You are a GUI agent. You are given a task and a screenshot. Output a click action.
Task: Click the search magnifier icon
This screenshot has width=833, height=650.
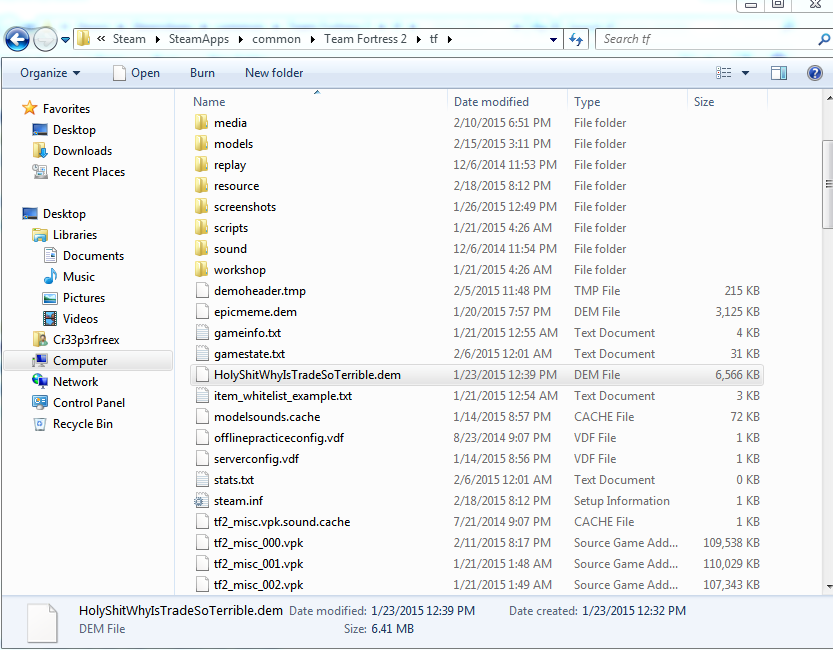tap(824, 39)
